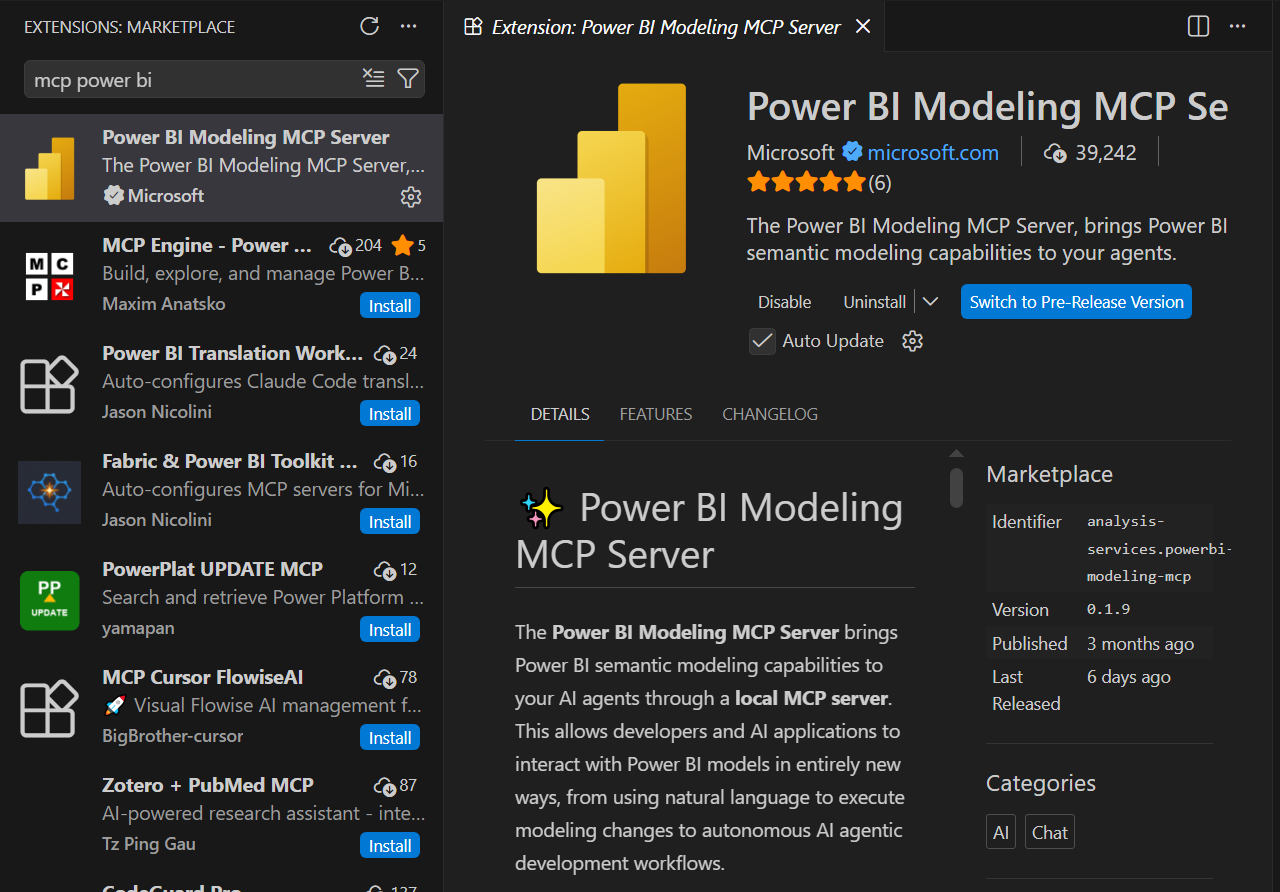Viewport: 1280px width, 892px height.
Task: Install Power BI Translation Workflow extension
Action: 390,414
